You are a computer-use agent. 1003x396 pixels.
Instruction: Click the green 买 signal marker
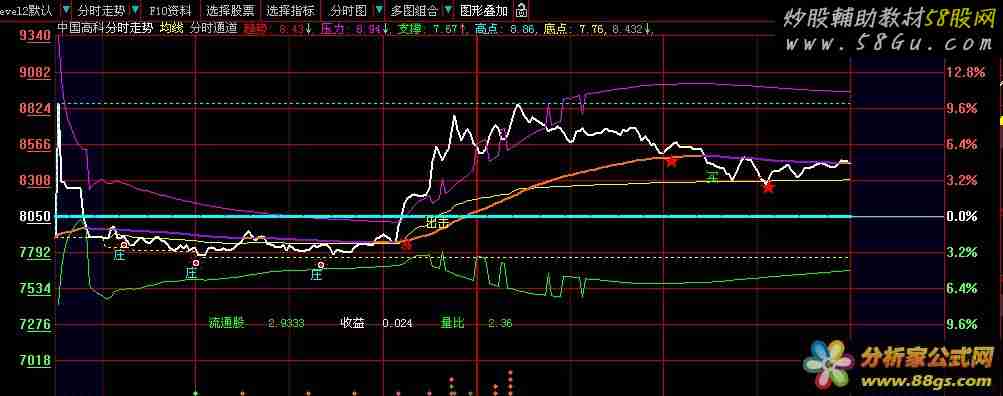(712, 177)
